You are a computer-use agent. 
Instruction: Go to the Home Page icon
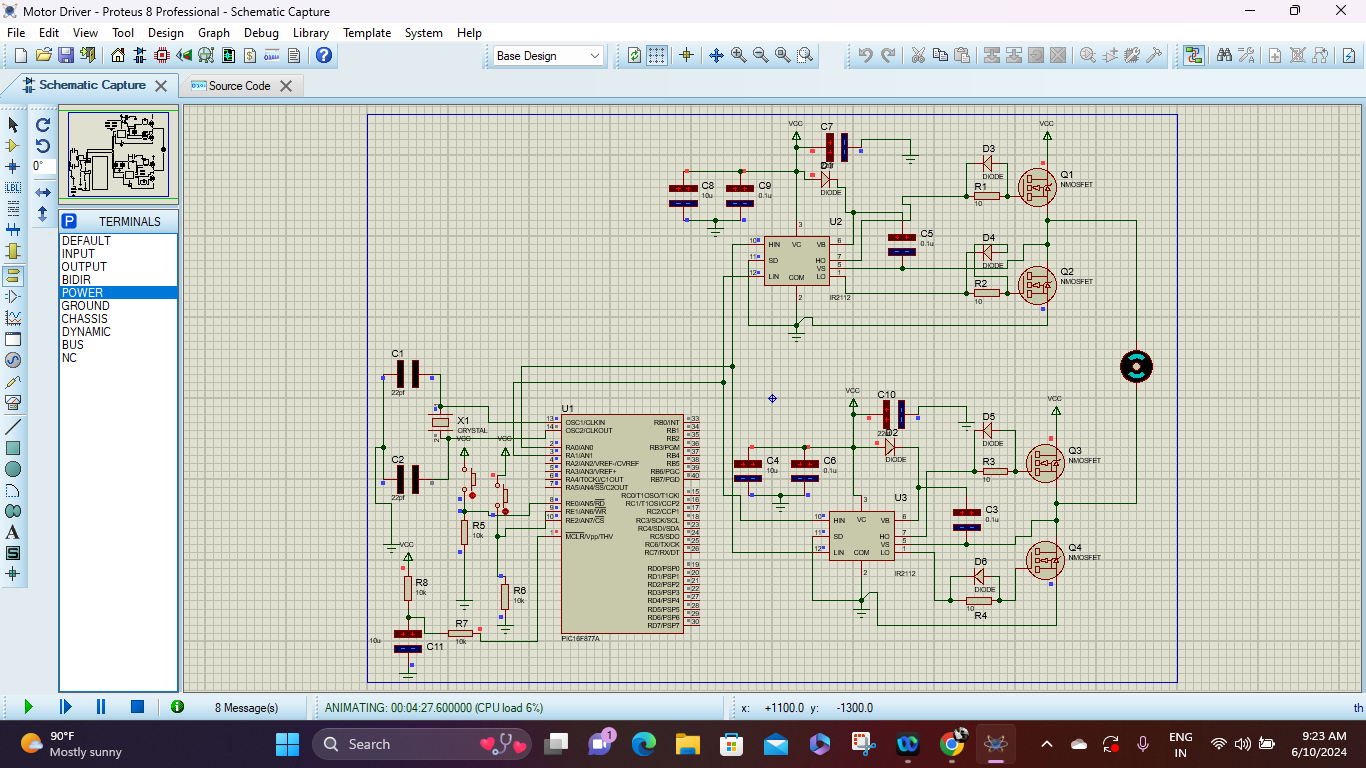[117, 55]
